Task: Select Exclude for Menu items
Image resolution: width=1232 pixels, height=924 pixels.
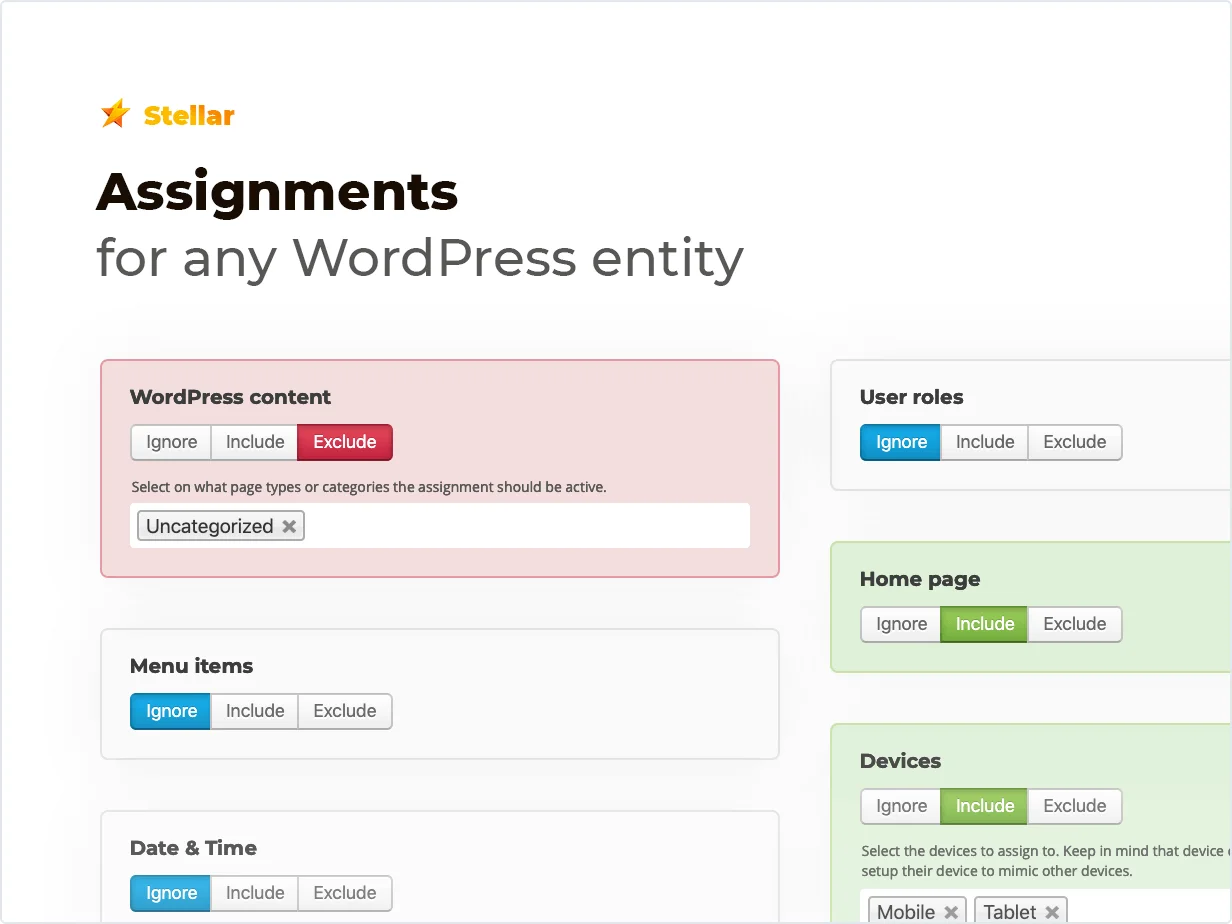Action: tap(344, 711)
